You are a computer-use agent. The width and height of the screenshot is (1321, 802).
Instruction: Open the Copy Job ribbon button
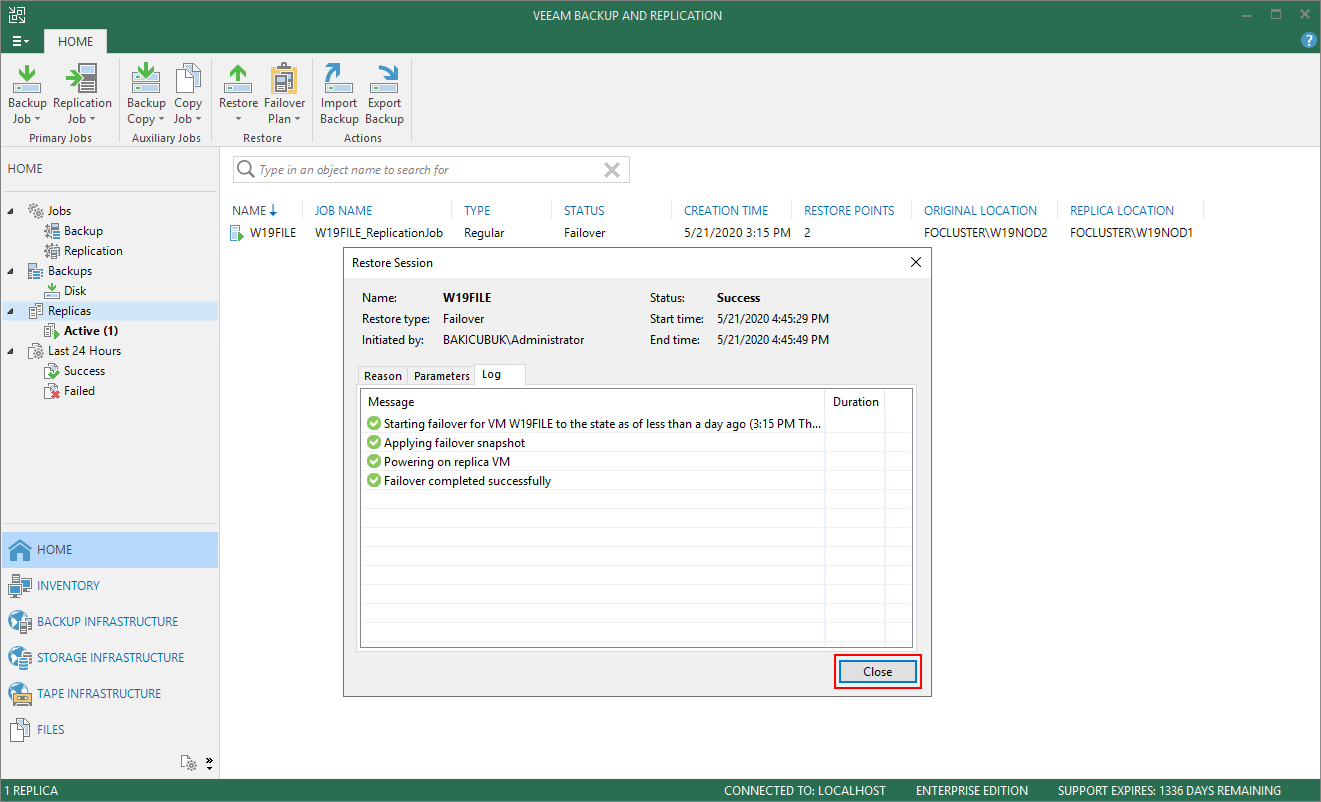click(x=188, y=94)
